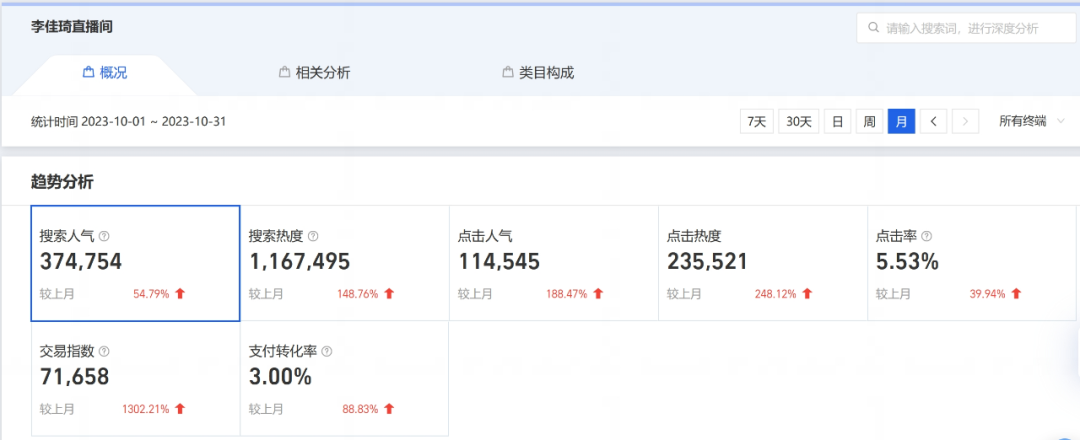Select the 月 monthly granularity
This screenshot has height=440, width=1080.
tap(902, 121)
